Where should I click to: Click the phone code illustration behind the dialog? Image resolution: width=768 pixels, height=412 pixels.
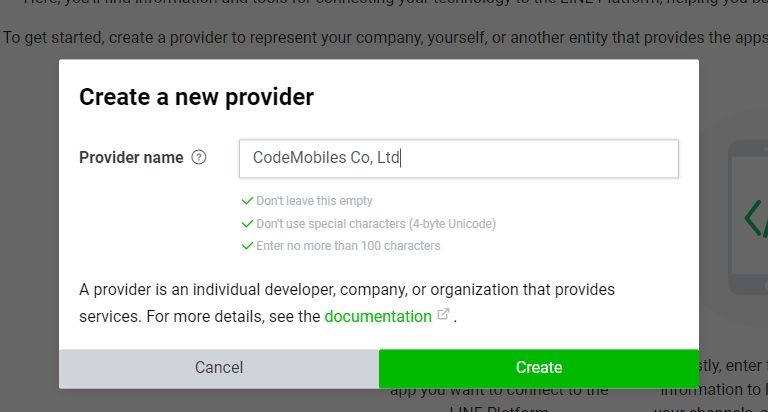(x=749, y=216)
